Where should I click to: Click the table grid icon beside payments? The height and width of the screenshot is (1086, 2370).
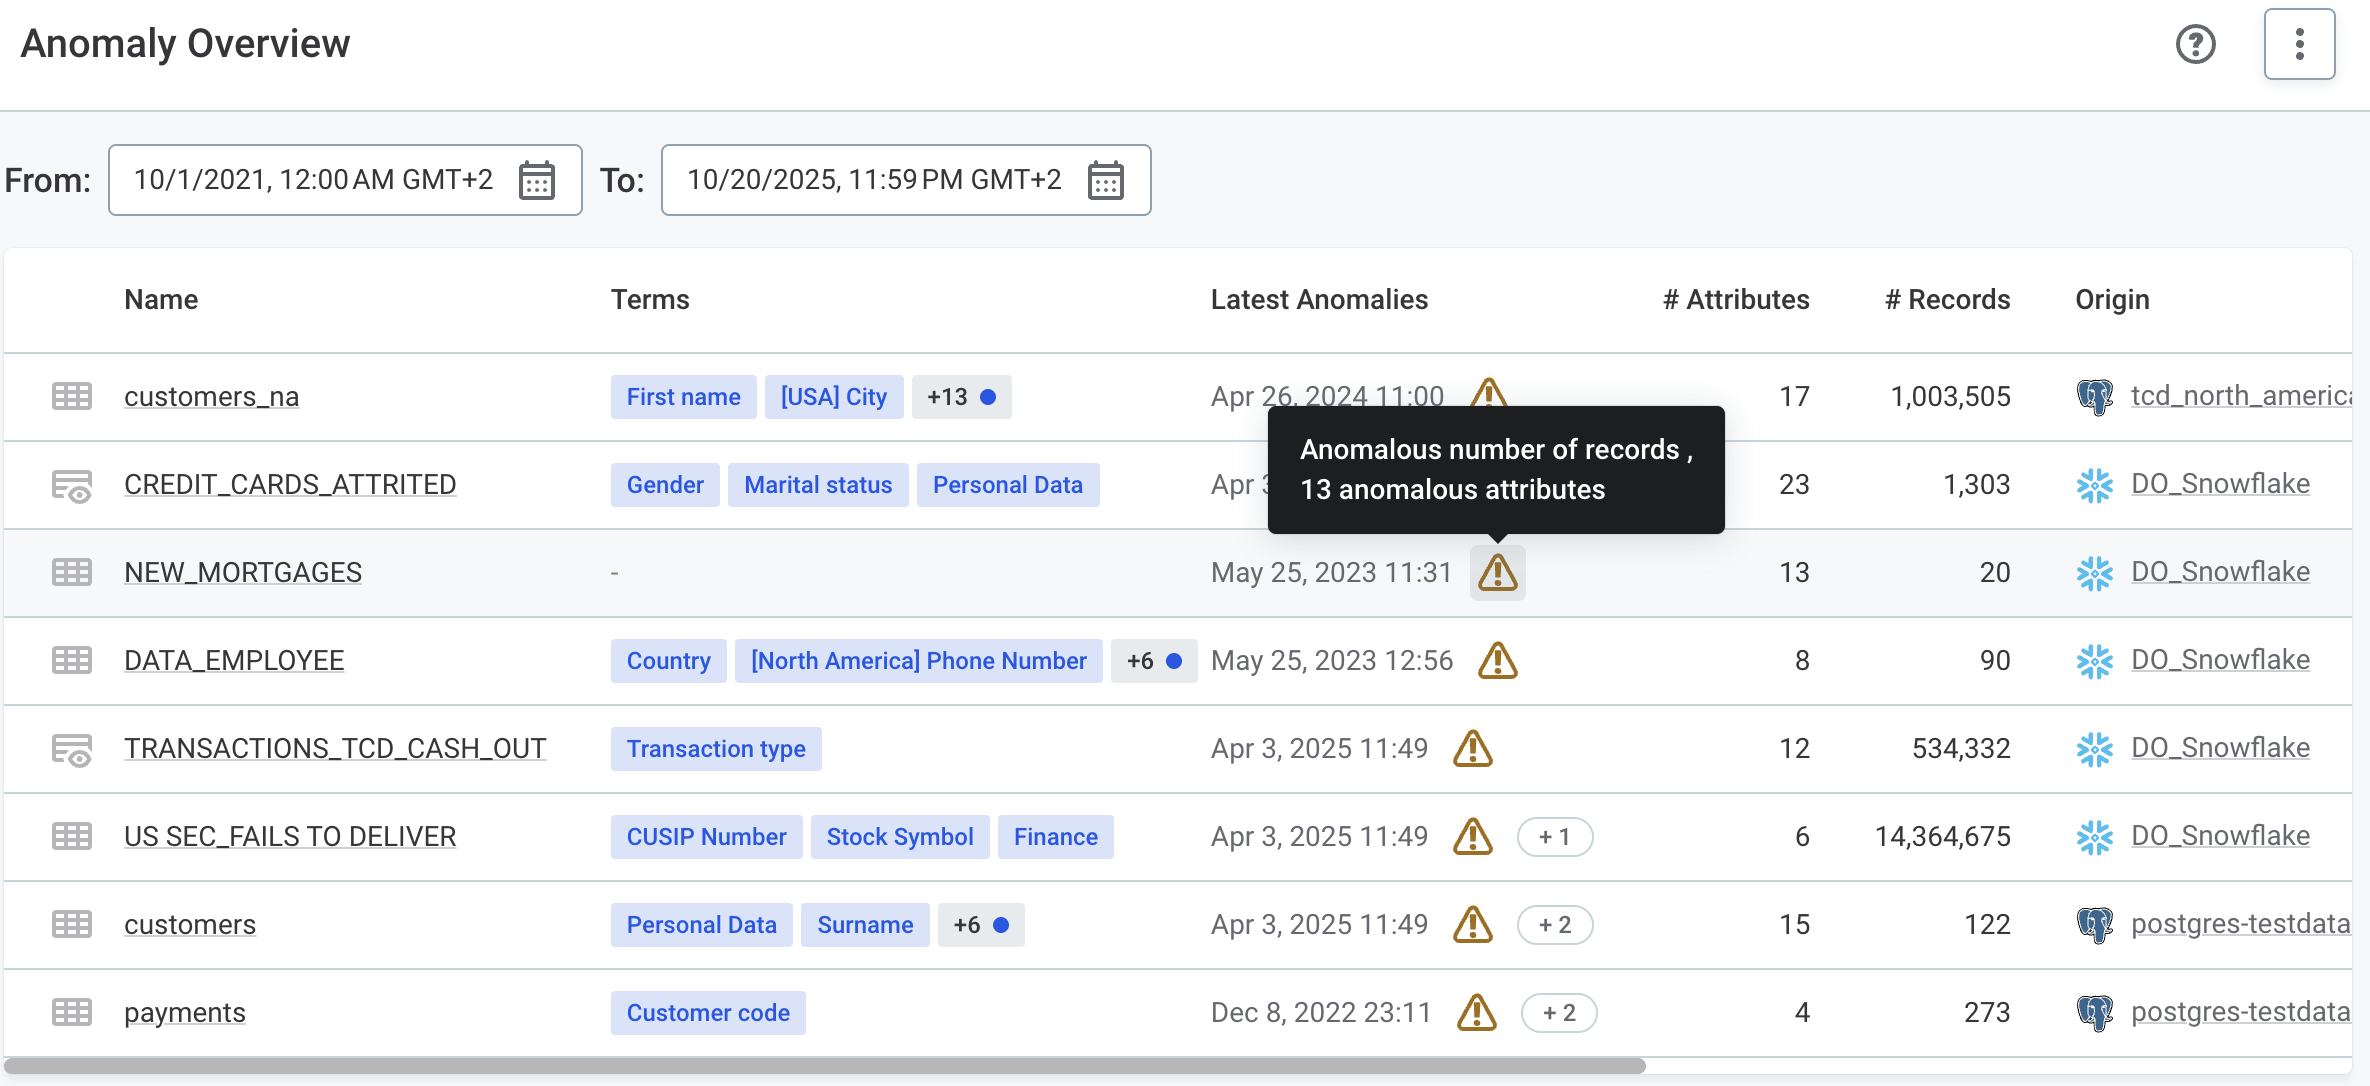coord(71,1012)
